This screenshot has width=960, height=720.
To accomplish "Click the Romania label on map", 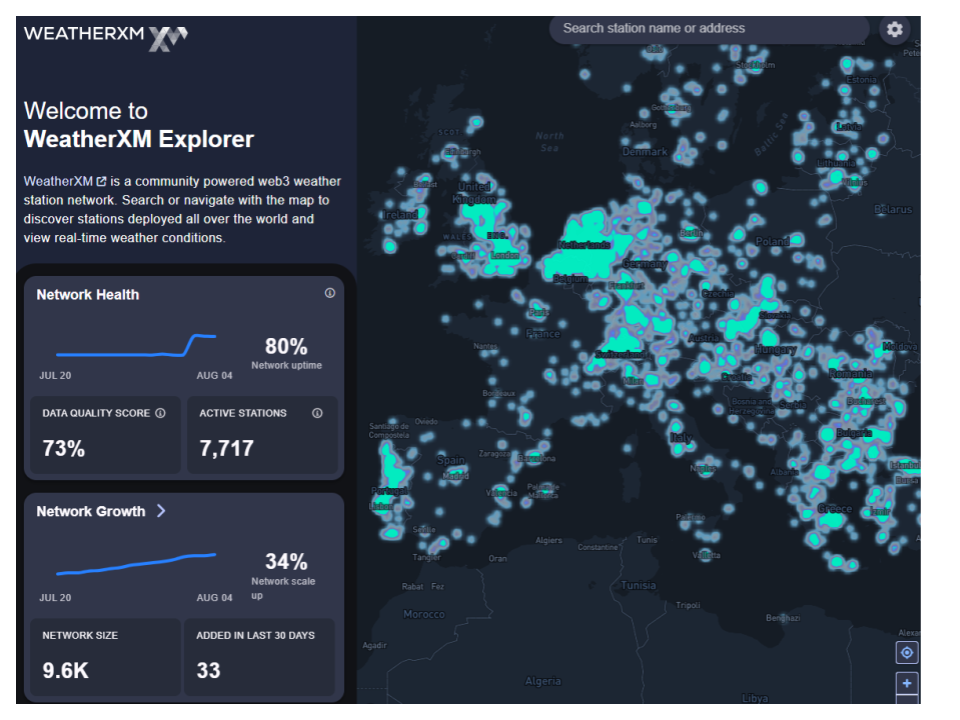I will (x=850, y=373).
